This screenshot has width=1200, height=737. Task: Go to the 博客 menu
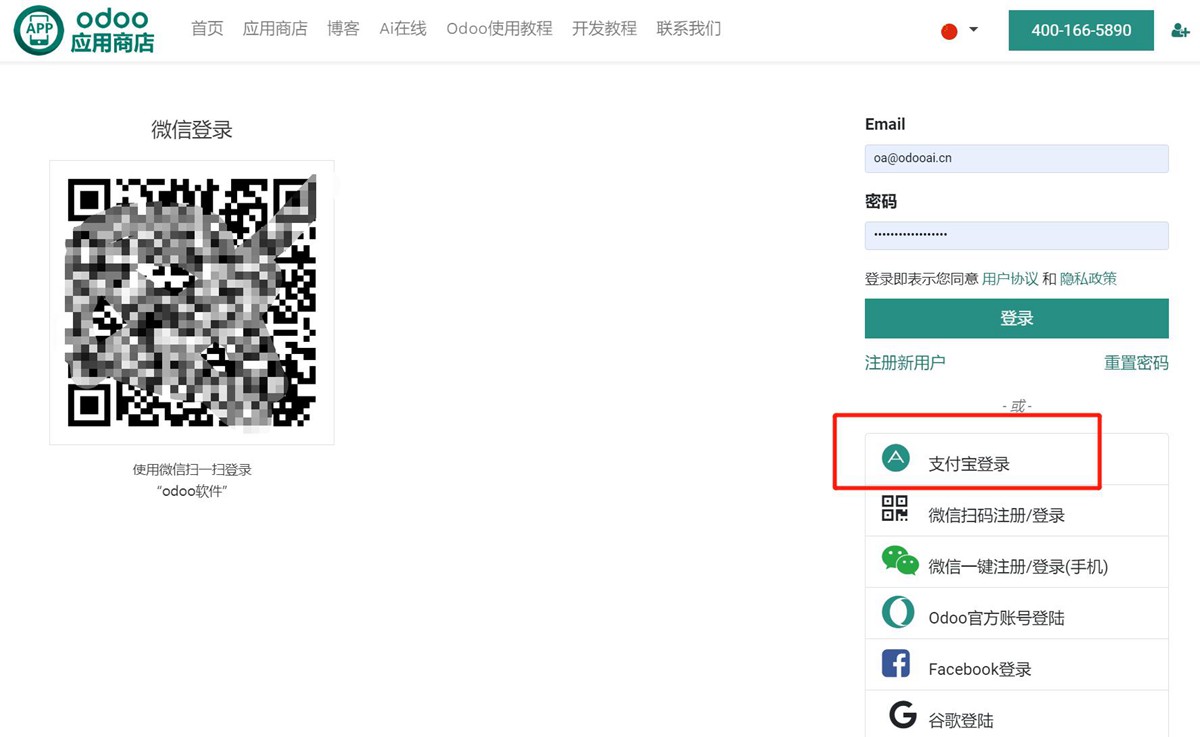pyautogui.click(x=343, y=29)
